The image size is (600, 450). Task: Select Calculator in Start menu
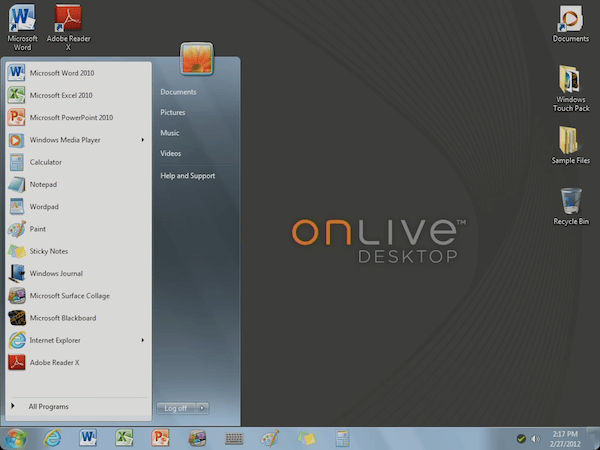[x=45, y=162]
